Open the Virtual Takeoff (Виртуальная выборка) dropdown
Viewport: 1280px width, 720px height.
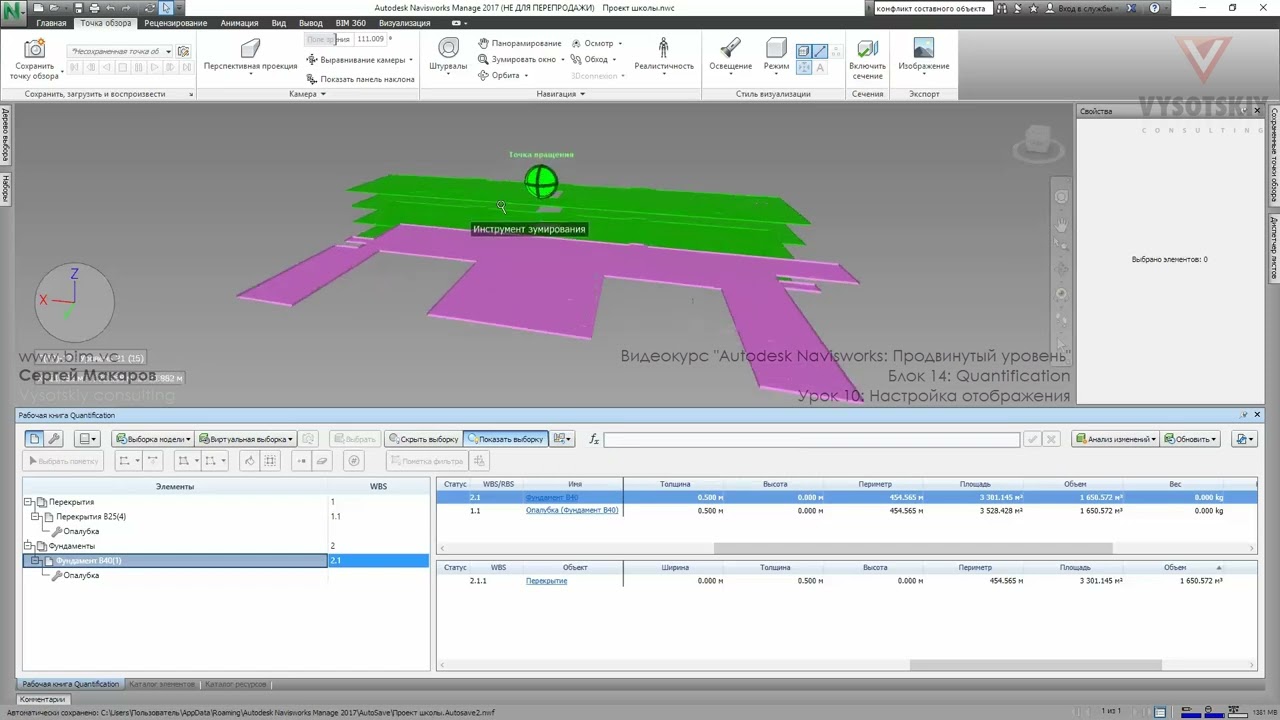tap(245, 439)
